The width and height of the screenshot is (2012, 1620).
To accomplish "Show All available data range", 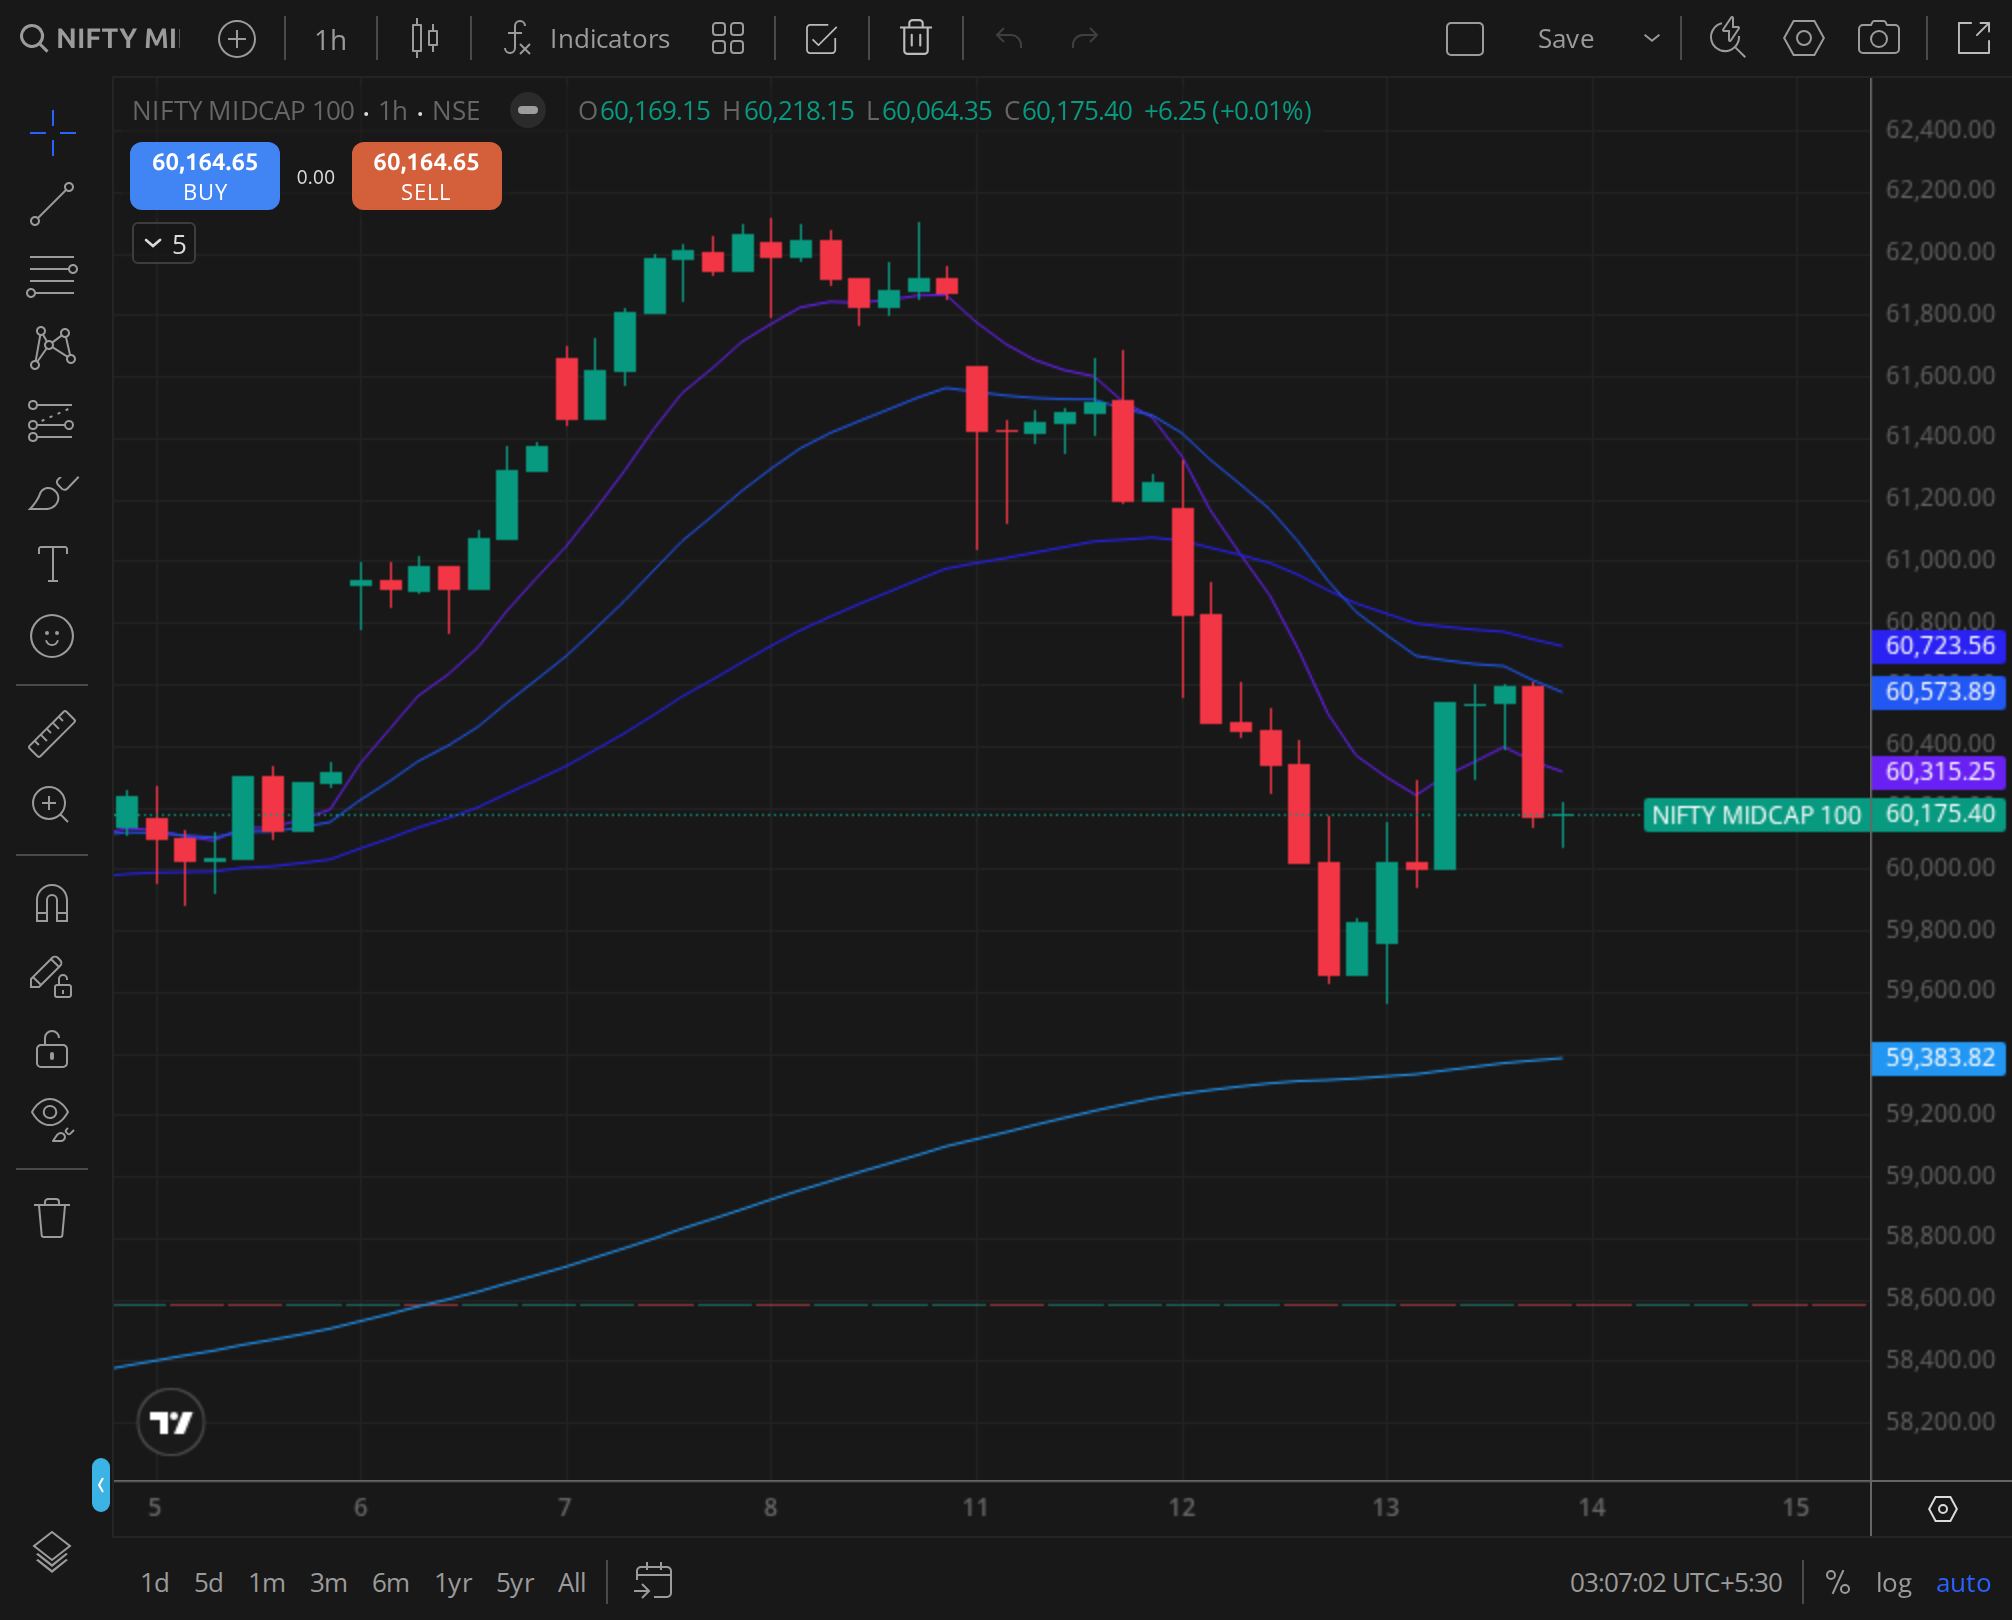I will tap(572, 1583).
